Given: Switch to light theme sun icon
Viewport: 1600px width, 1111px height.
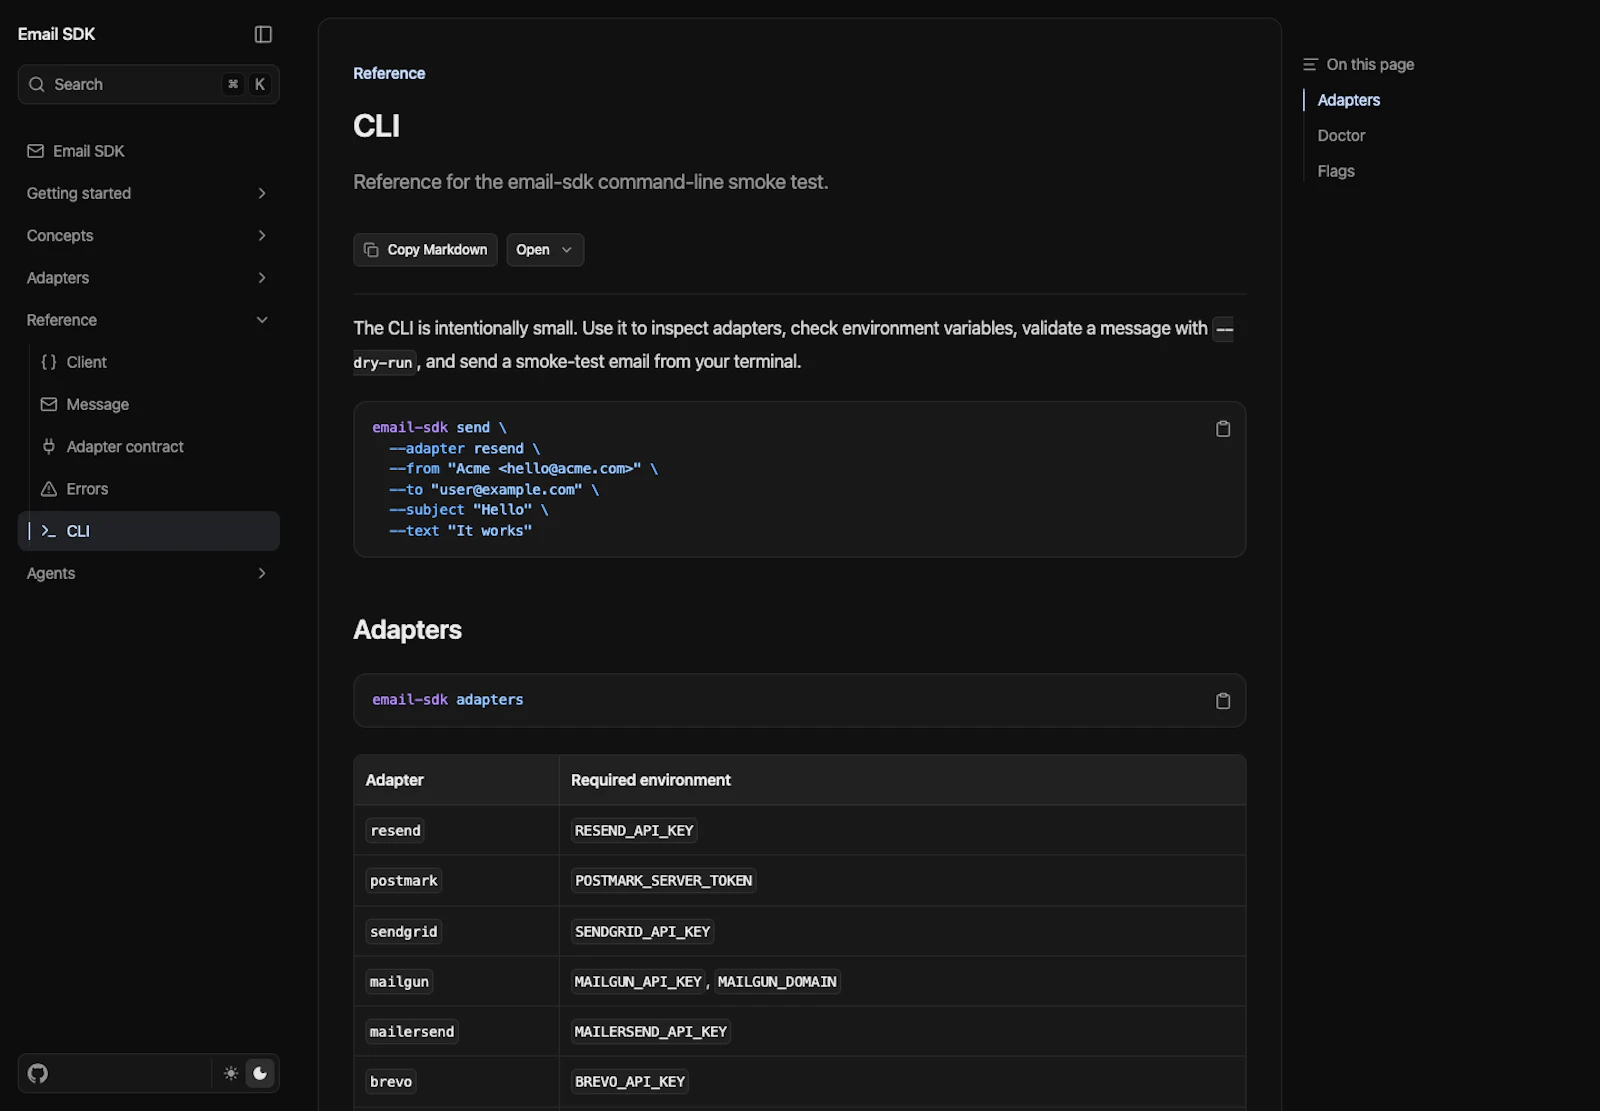Looking at the screenshot, I should point(231,1073).
